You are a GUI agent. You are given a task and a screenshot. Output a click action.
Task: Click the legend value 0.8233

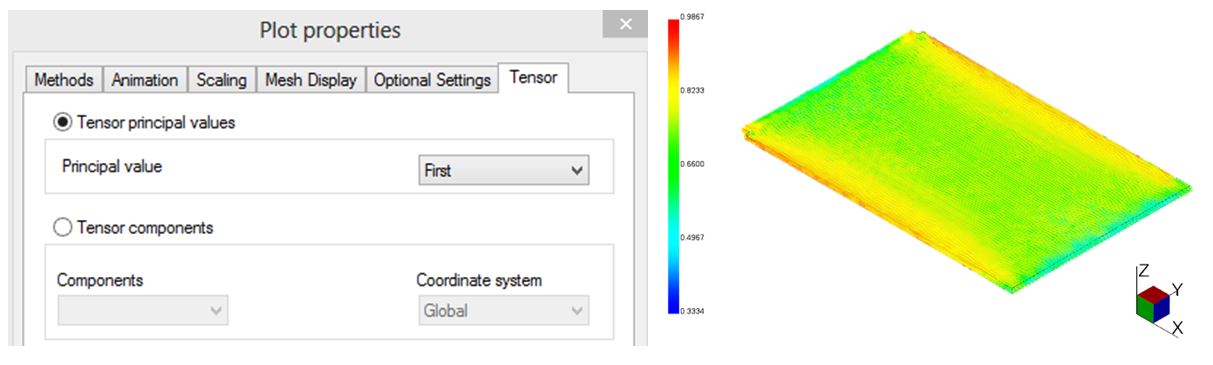click(x=693, y=90)
